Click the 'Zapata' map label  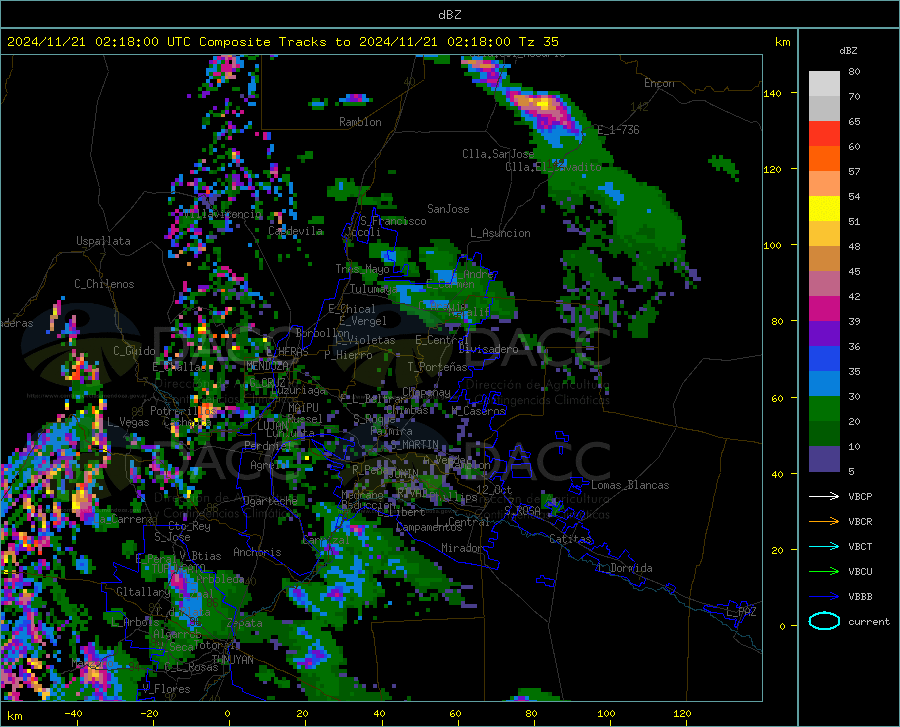click(245, 623)
